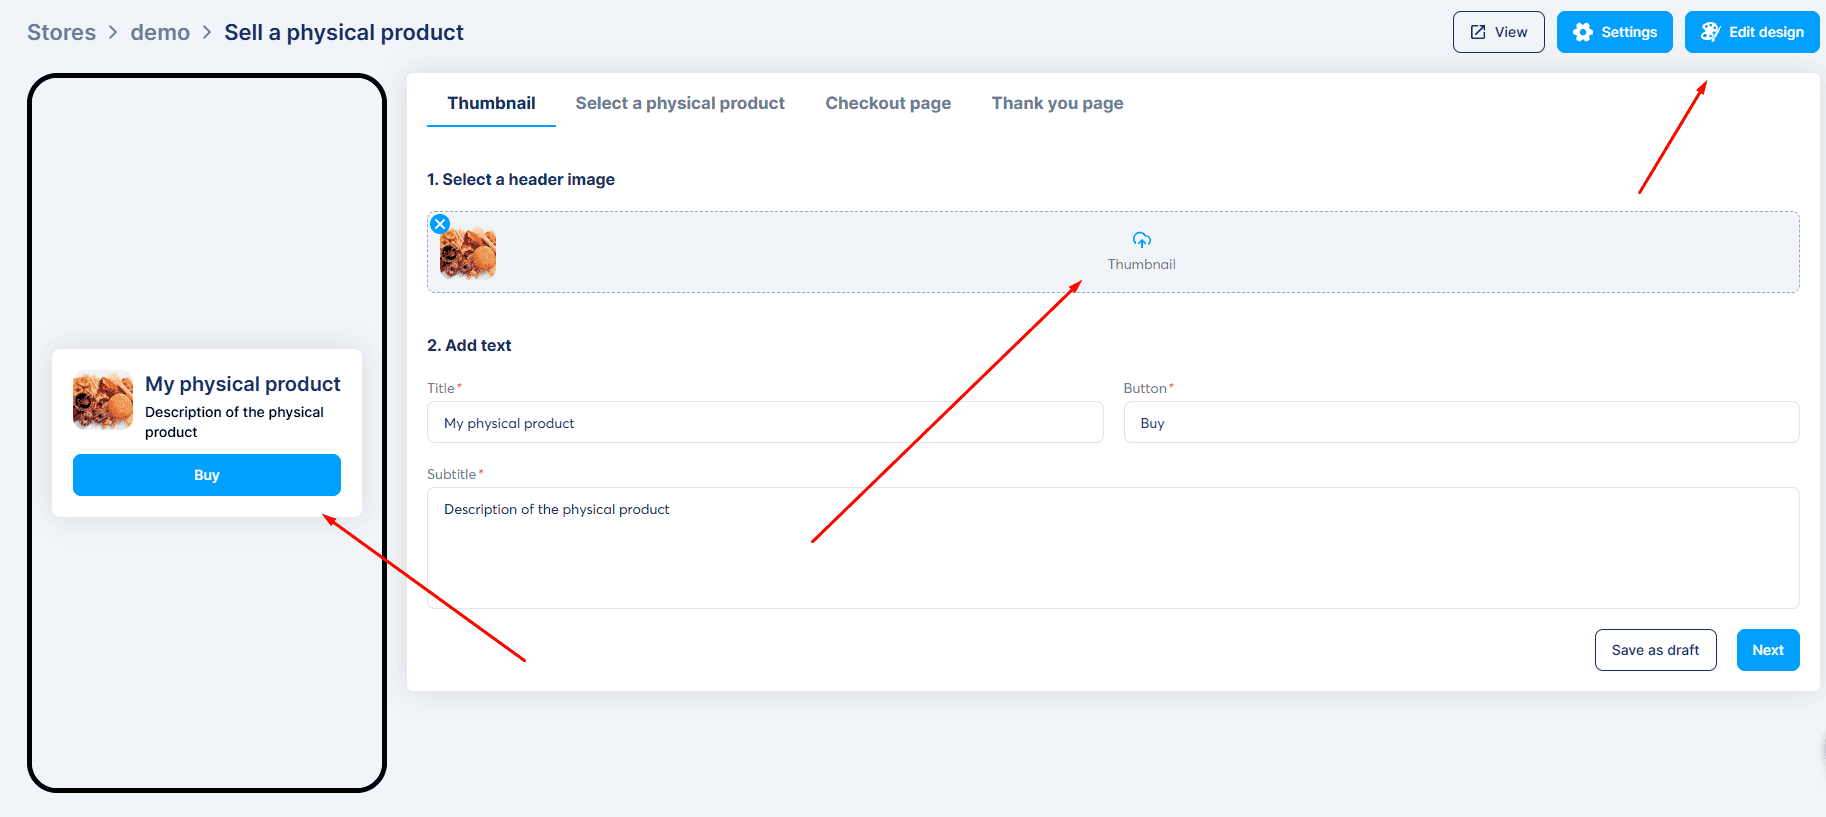
Task: Click product image in phone preview
Action: 103,400
